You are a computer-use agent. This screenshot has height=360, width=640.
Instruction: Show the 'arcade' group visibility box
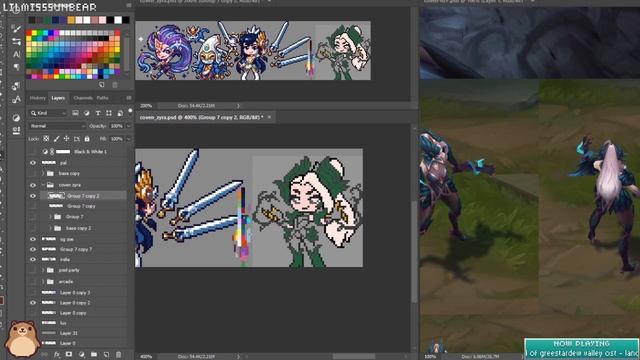[x=33, y=281]
